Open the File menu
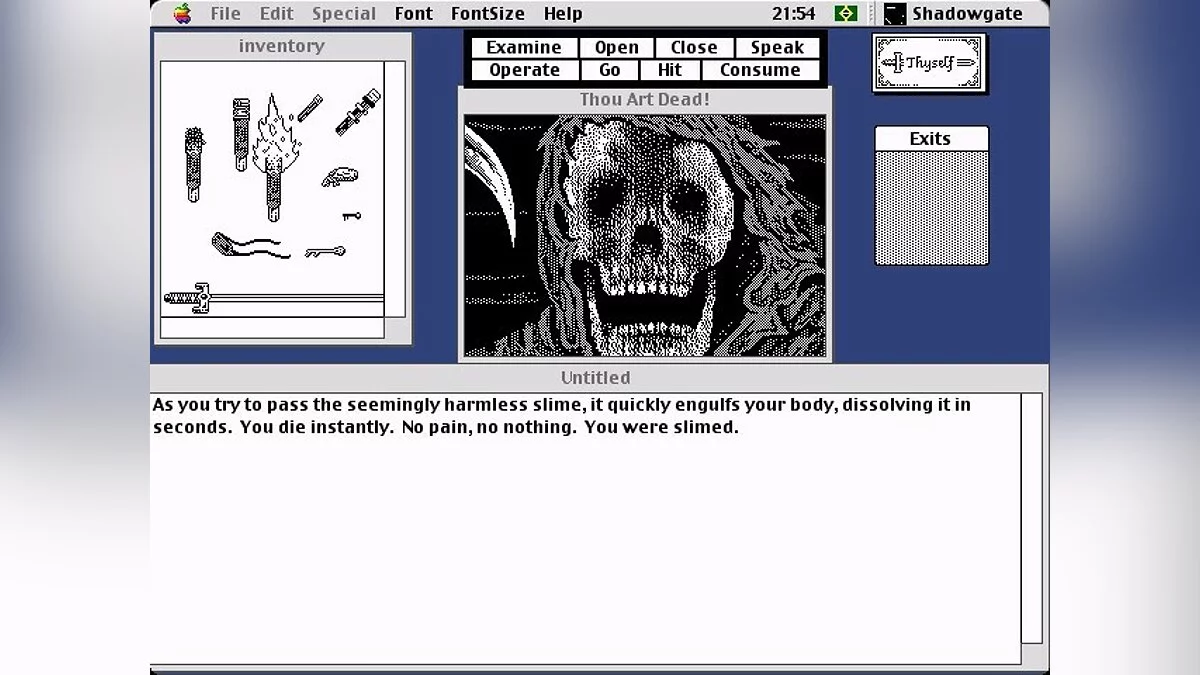Viewport: 1200px width, 675px height. (x=225, y=13)
